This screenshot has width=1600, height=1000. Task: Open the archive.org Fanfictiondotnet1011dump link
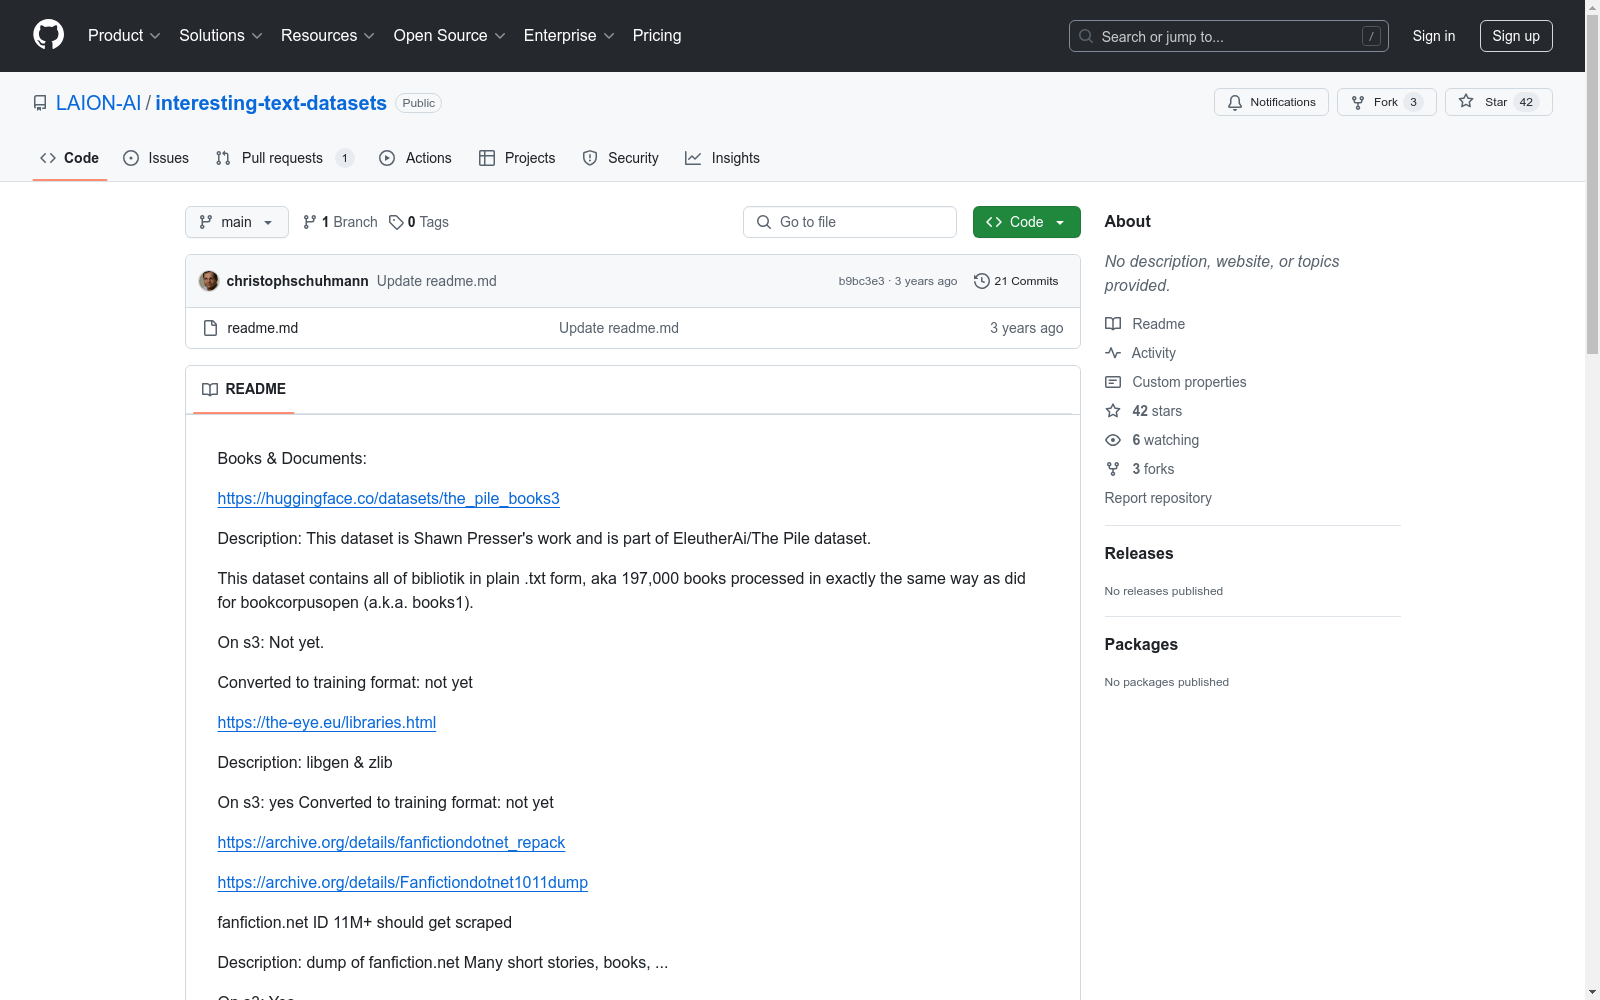pyautogui.click(x=403, y=882)
